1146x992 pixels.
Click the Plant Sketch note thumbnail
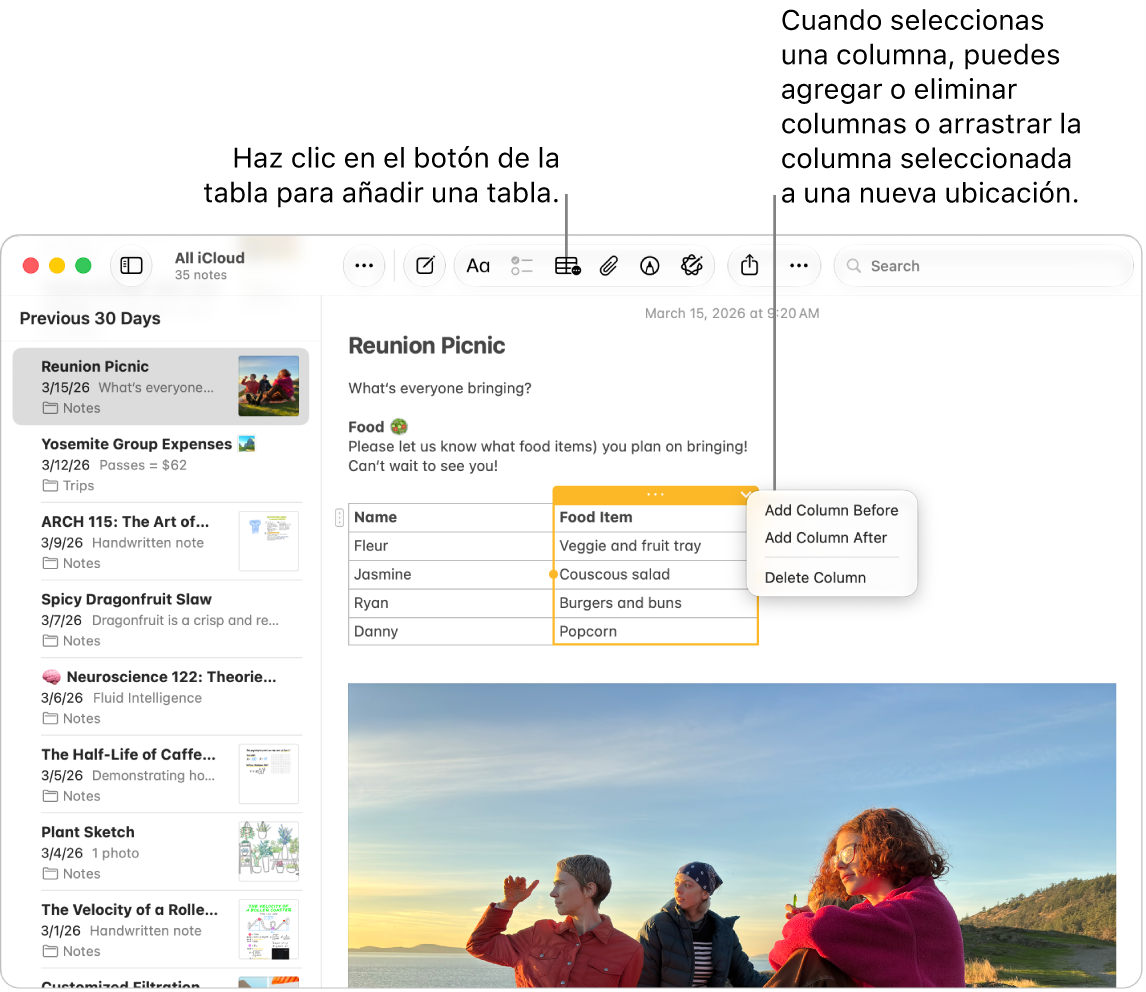point(268,852)
